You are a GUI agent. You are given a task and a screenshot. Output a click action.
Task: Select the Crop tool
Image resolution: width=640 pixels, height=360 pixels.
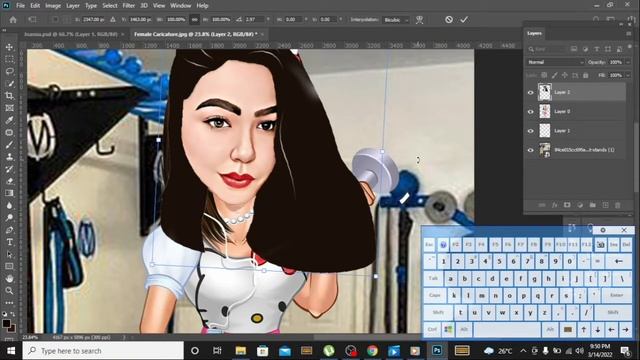pyautogui.click(x=9, y=96)
